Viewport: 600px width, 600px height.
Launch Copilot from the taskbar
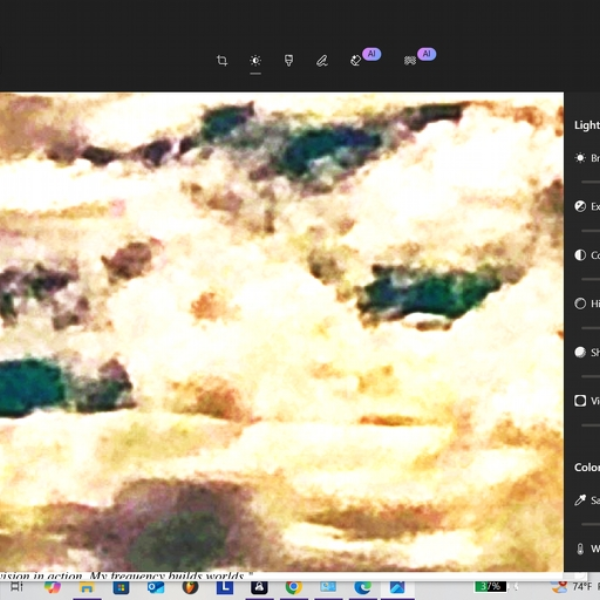(x=52, y=587)
